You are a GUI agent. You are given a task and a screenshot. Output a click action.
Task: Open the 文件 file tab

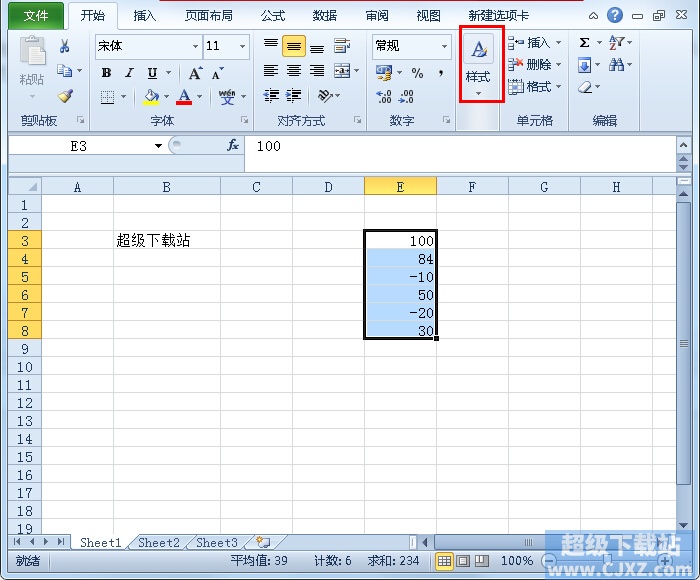[x=36, y=16]
